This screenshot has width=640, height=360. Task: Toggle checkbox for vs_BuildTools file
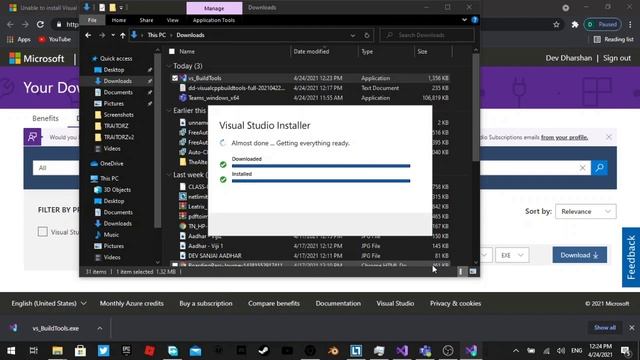pos(175,78)
